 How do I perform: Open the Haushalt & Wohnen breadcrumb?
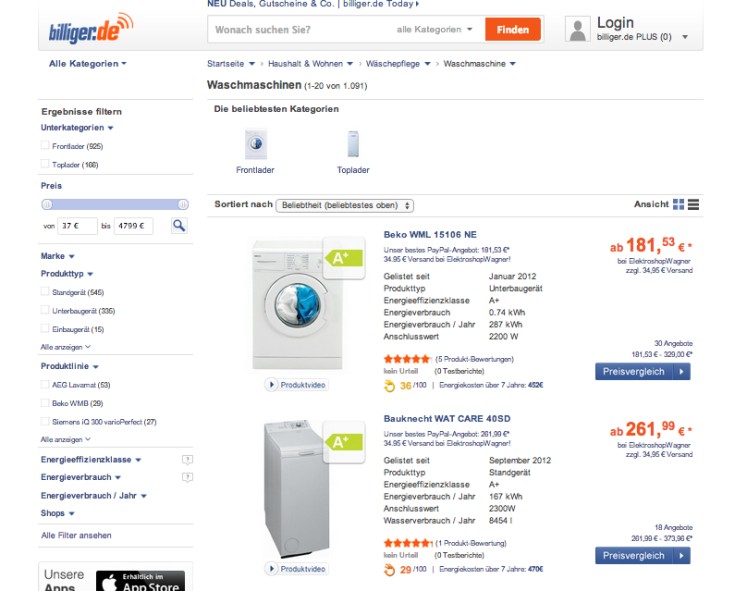(313, 64)
